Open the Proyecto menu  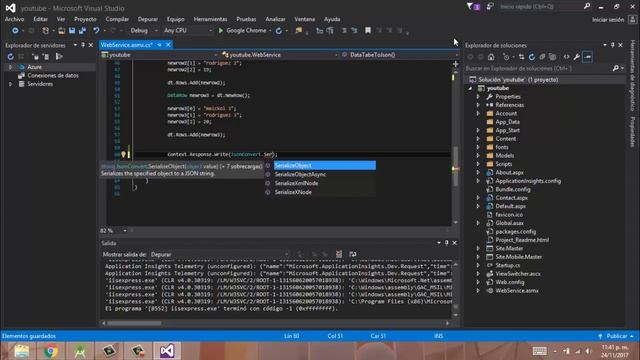coord(85,19)
